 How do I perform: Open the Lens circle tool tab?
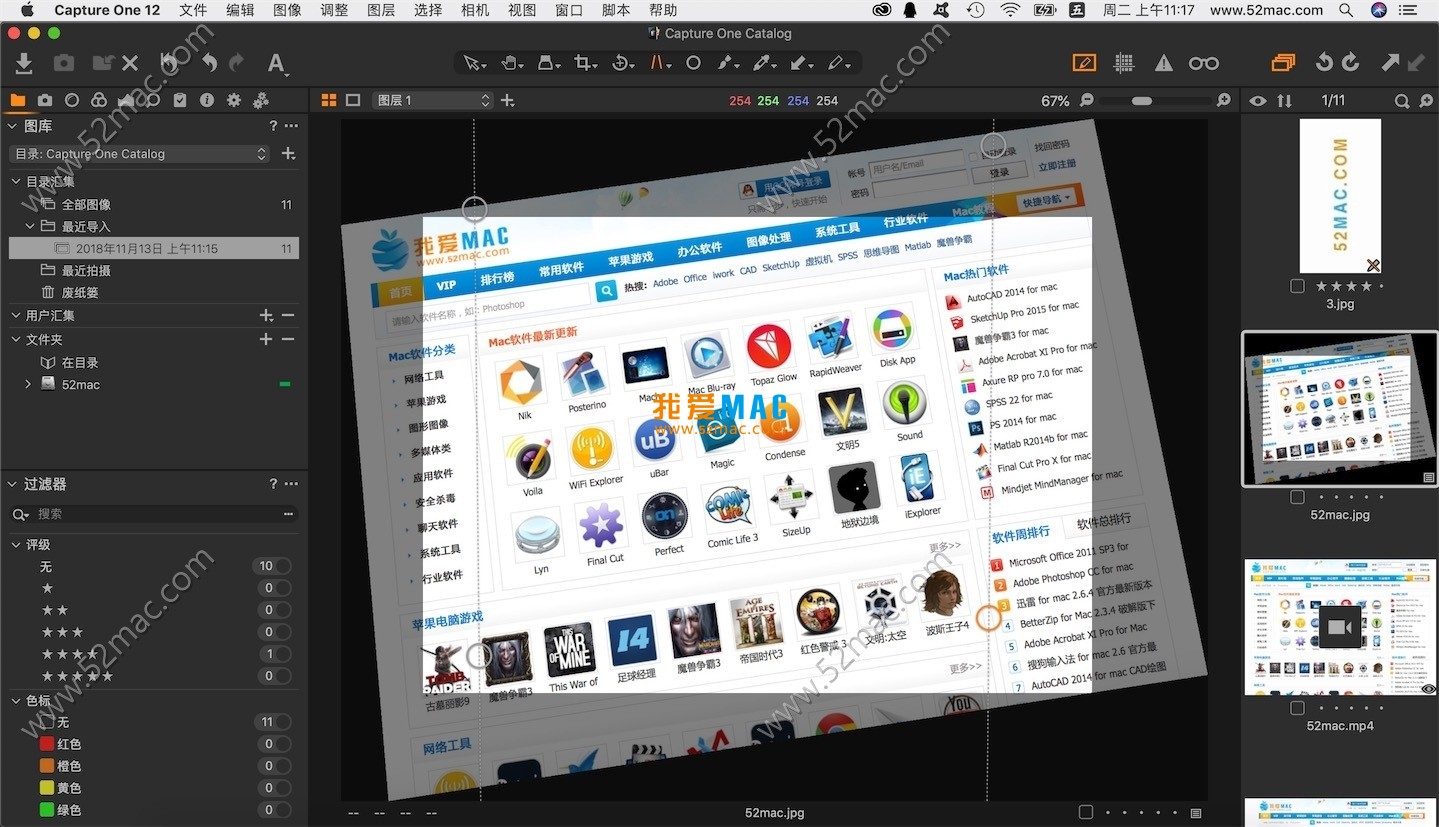point(72,100)
